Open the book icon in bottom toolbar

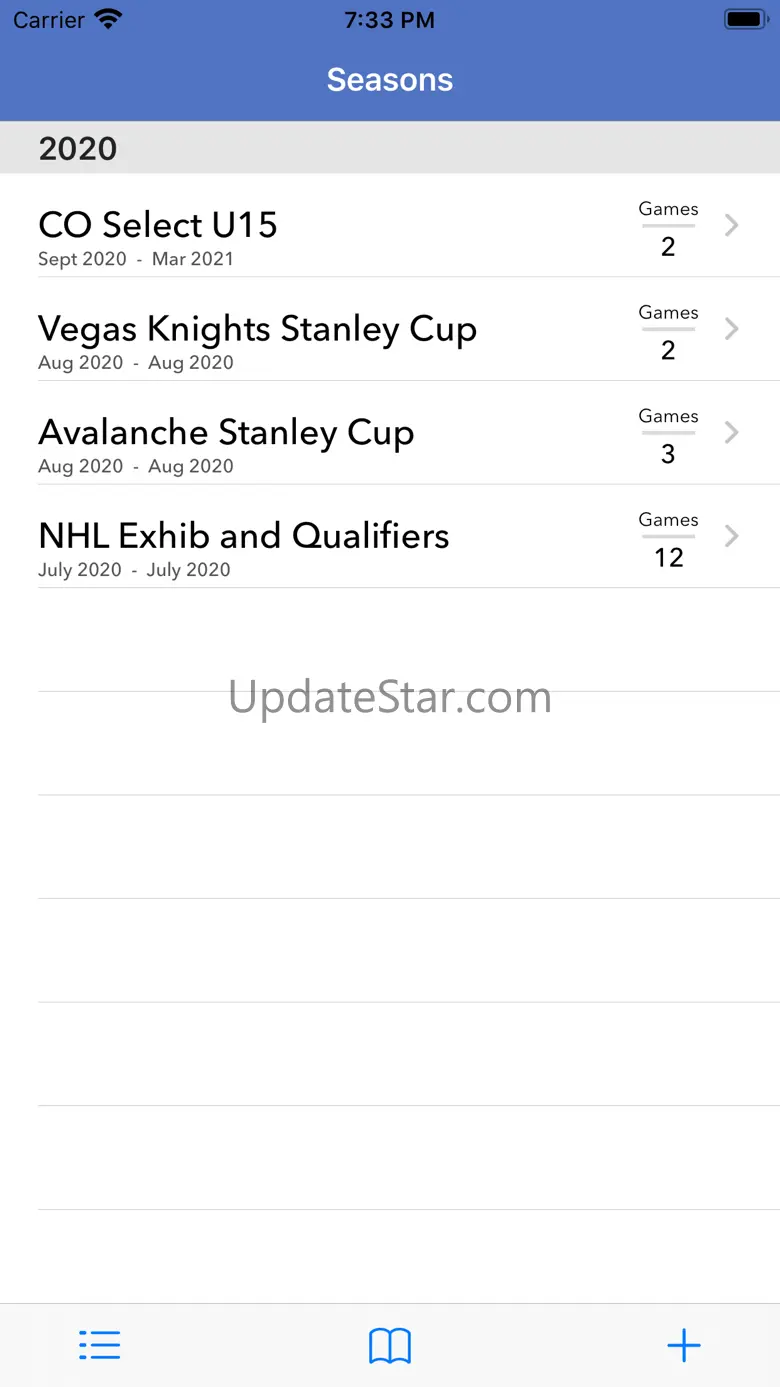coord(389,1346)
